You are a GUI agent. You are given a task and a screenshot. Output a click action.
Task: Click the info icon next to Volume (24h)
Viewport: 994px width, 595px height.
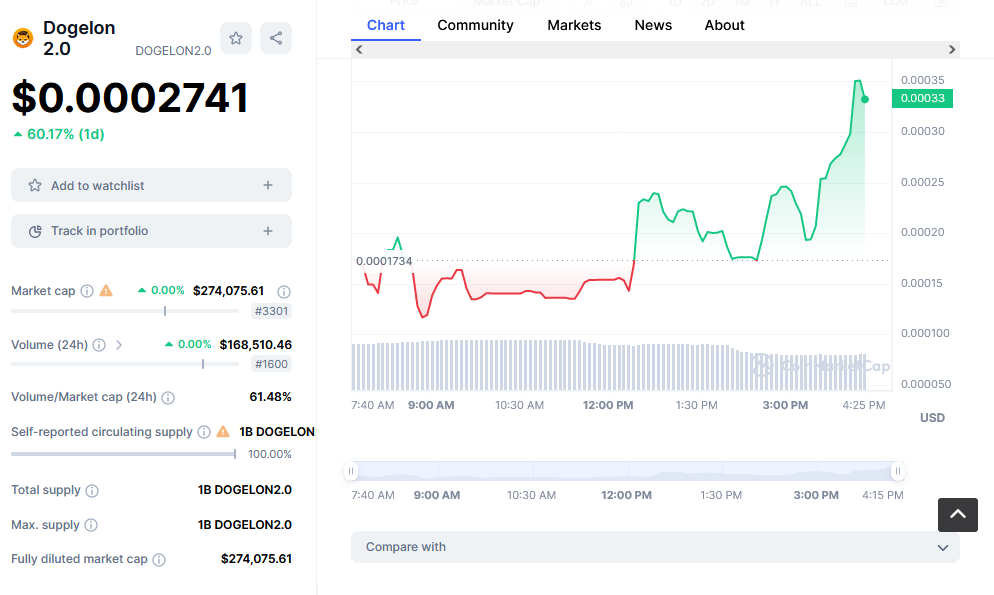(99, 345)
